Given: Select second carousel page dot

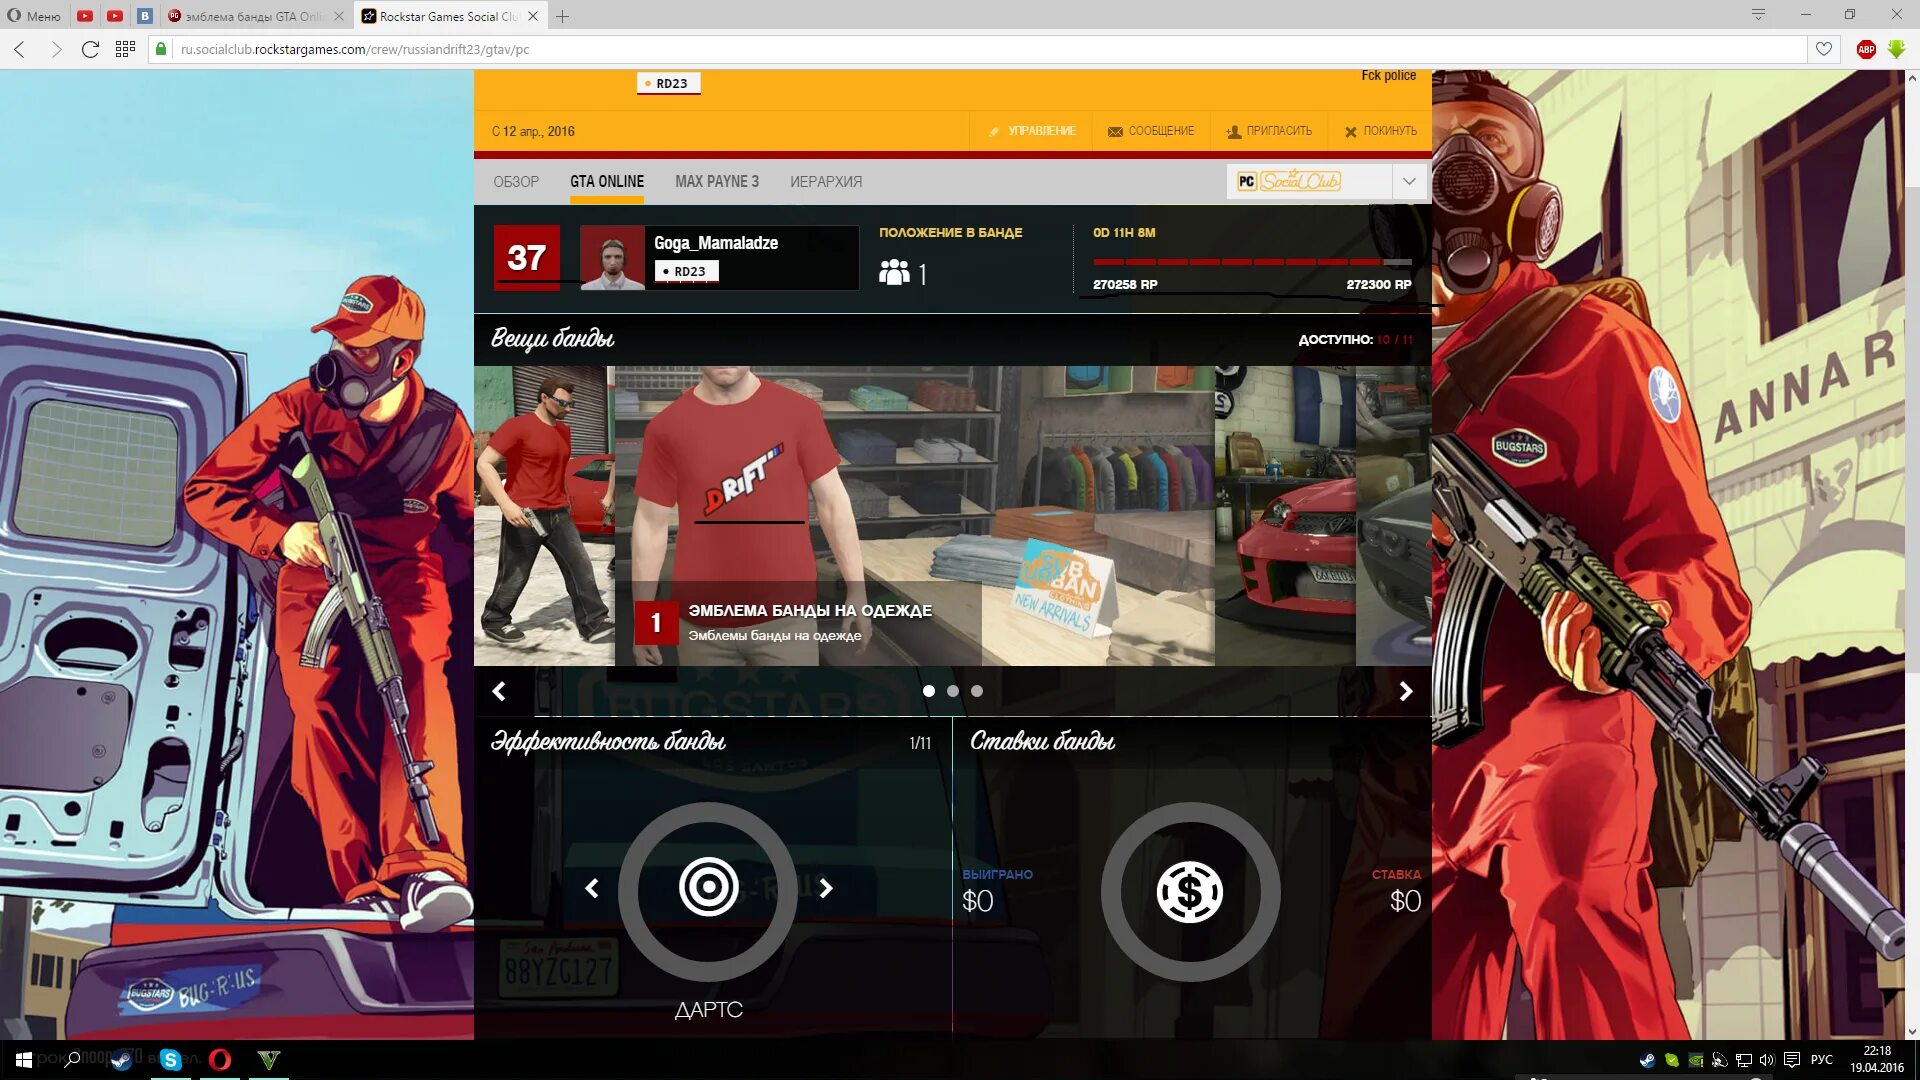Looking at the screenshot, I should [953, 691].
